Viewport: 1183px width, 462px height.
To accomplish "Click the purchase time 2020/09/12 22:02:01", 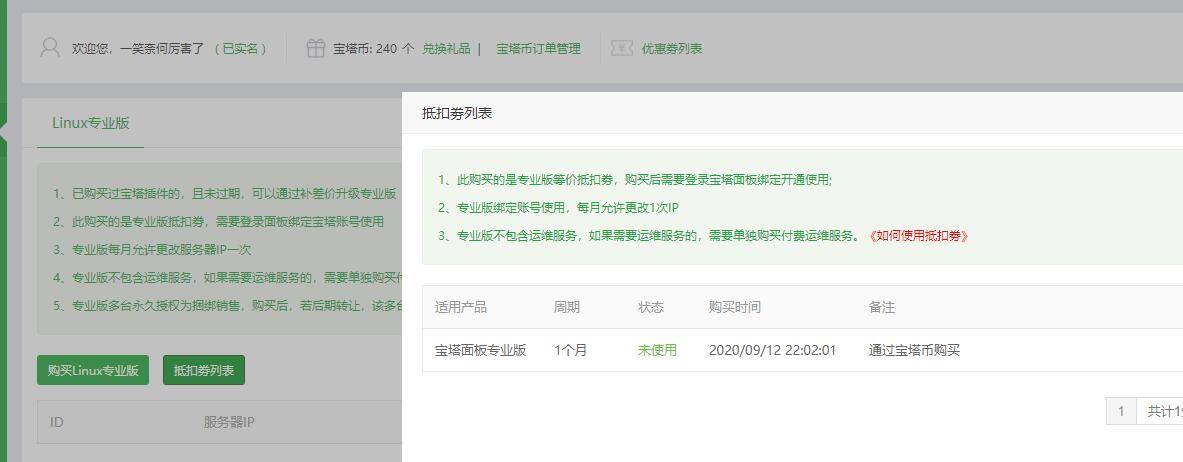I will [x=773, y=350].
